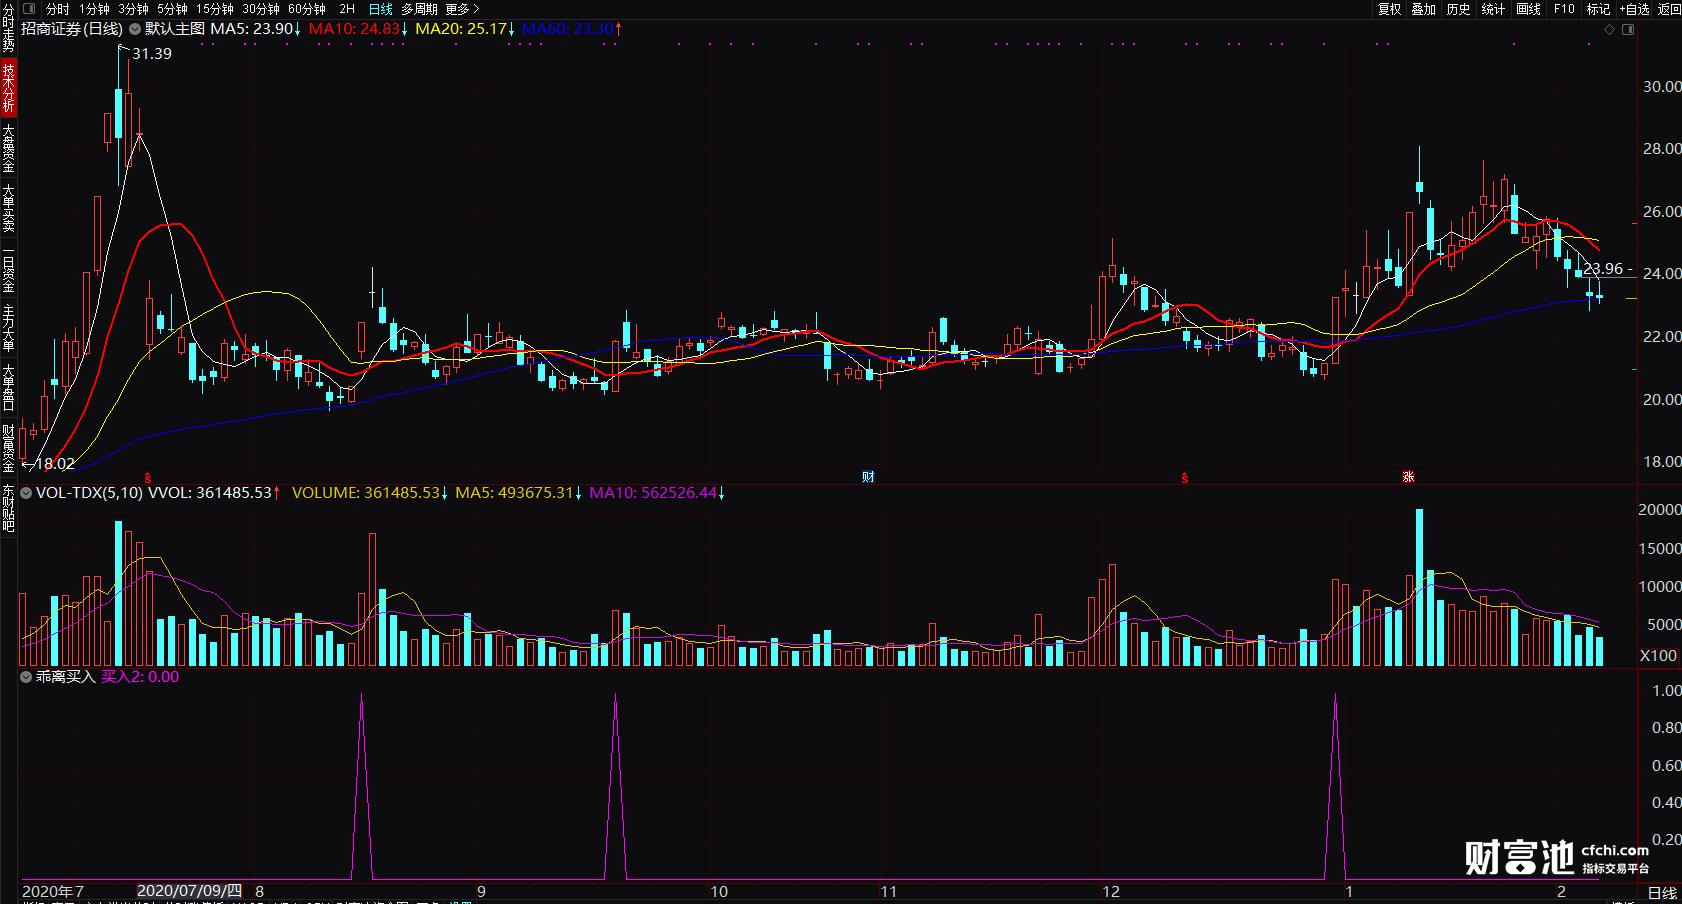Open F10 company info
The image size is (1682, 904).
tap(1565, 9)
